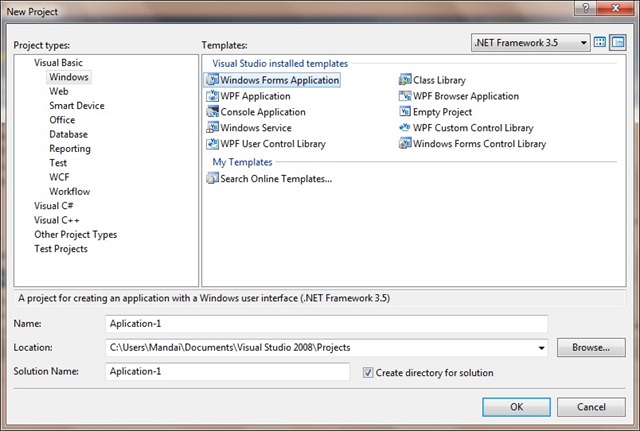Screen dimensions: 640x431
Task: Click the WPF Custom Control Library label
Action: 473,128
